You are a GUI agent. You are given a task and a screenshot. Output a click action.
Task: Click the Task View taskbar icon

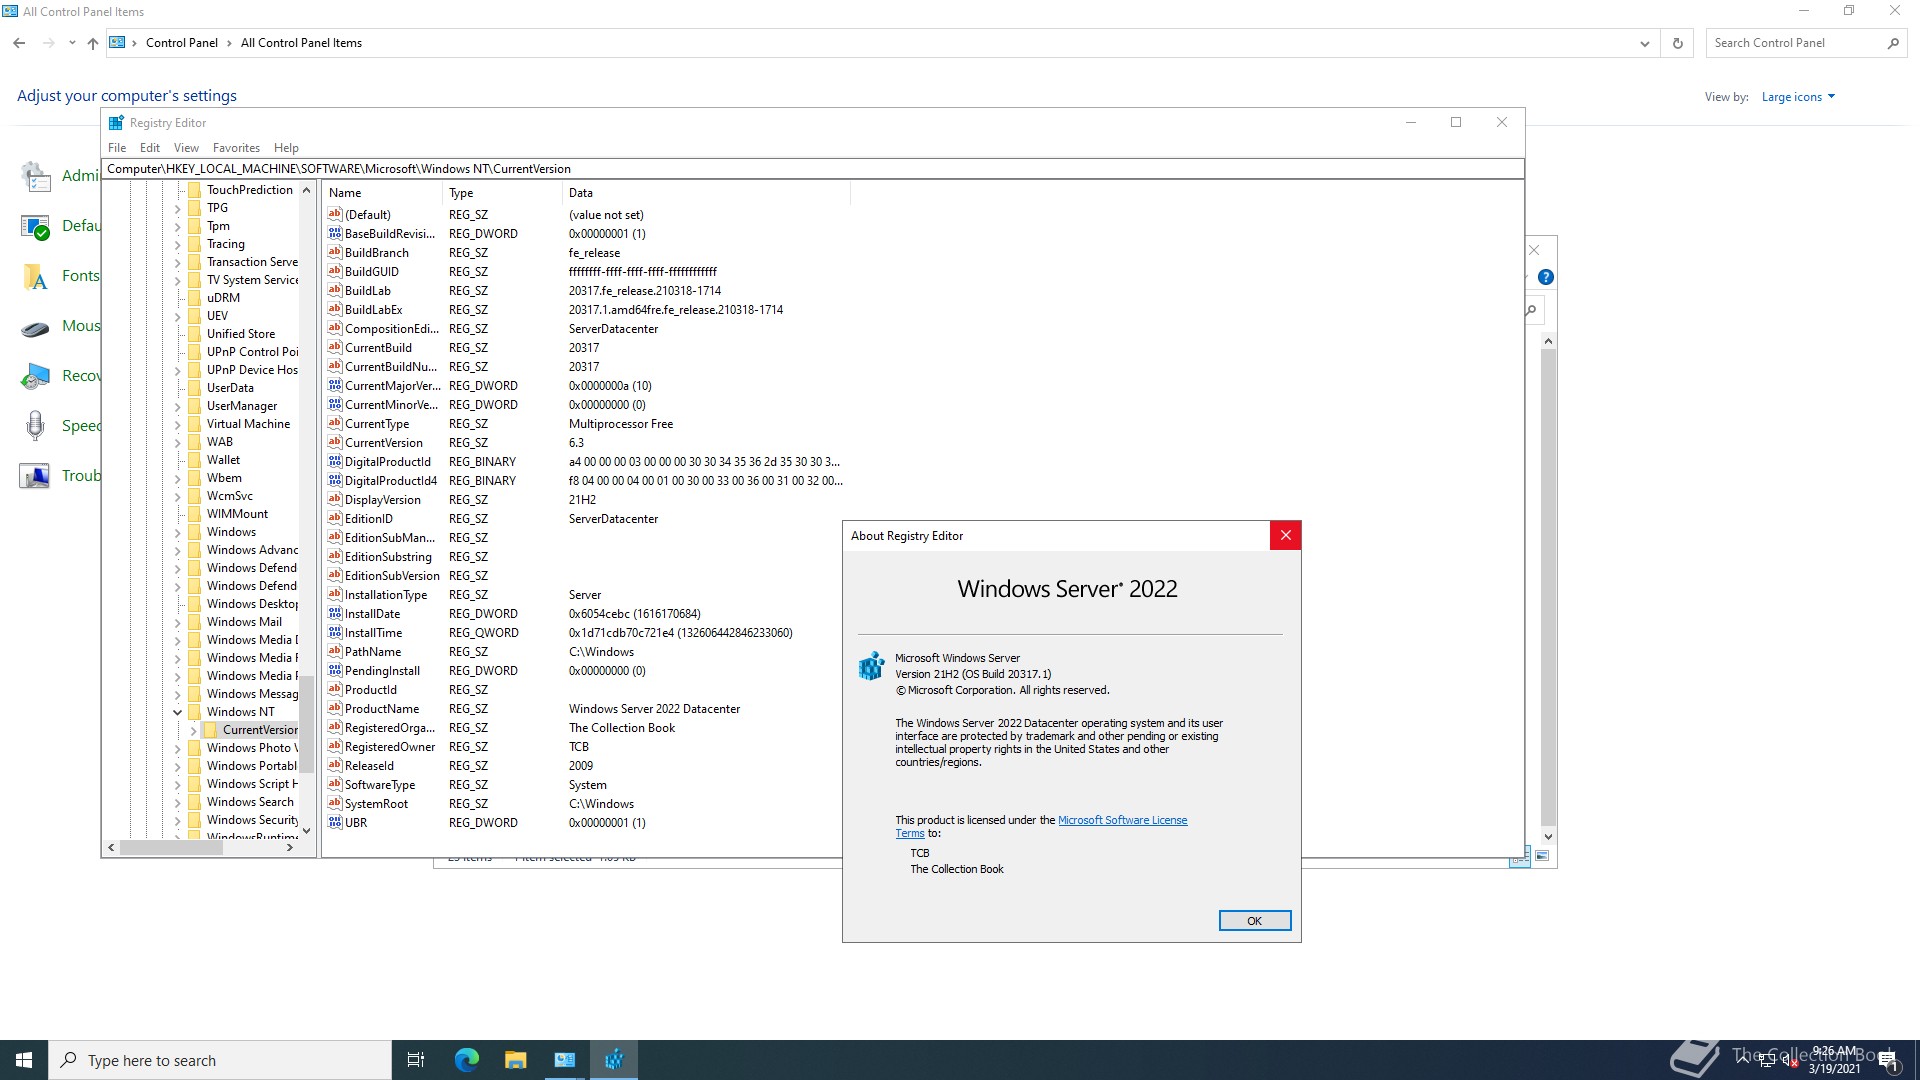click(416, 1060)
